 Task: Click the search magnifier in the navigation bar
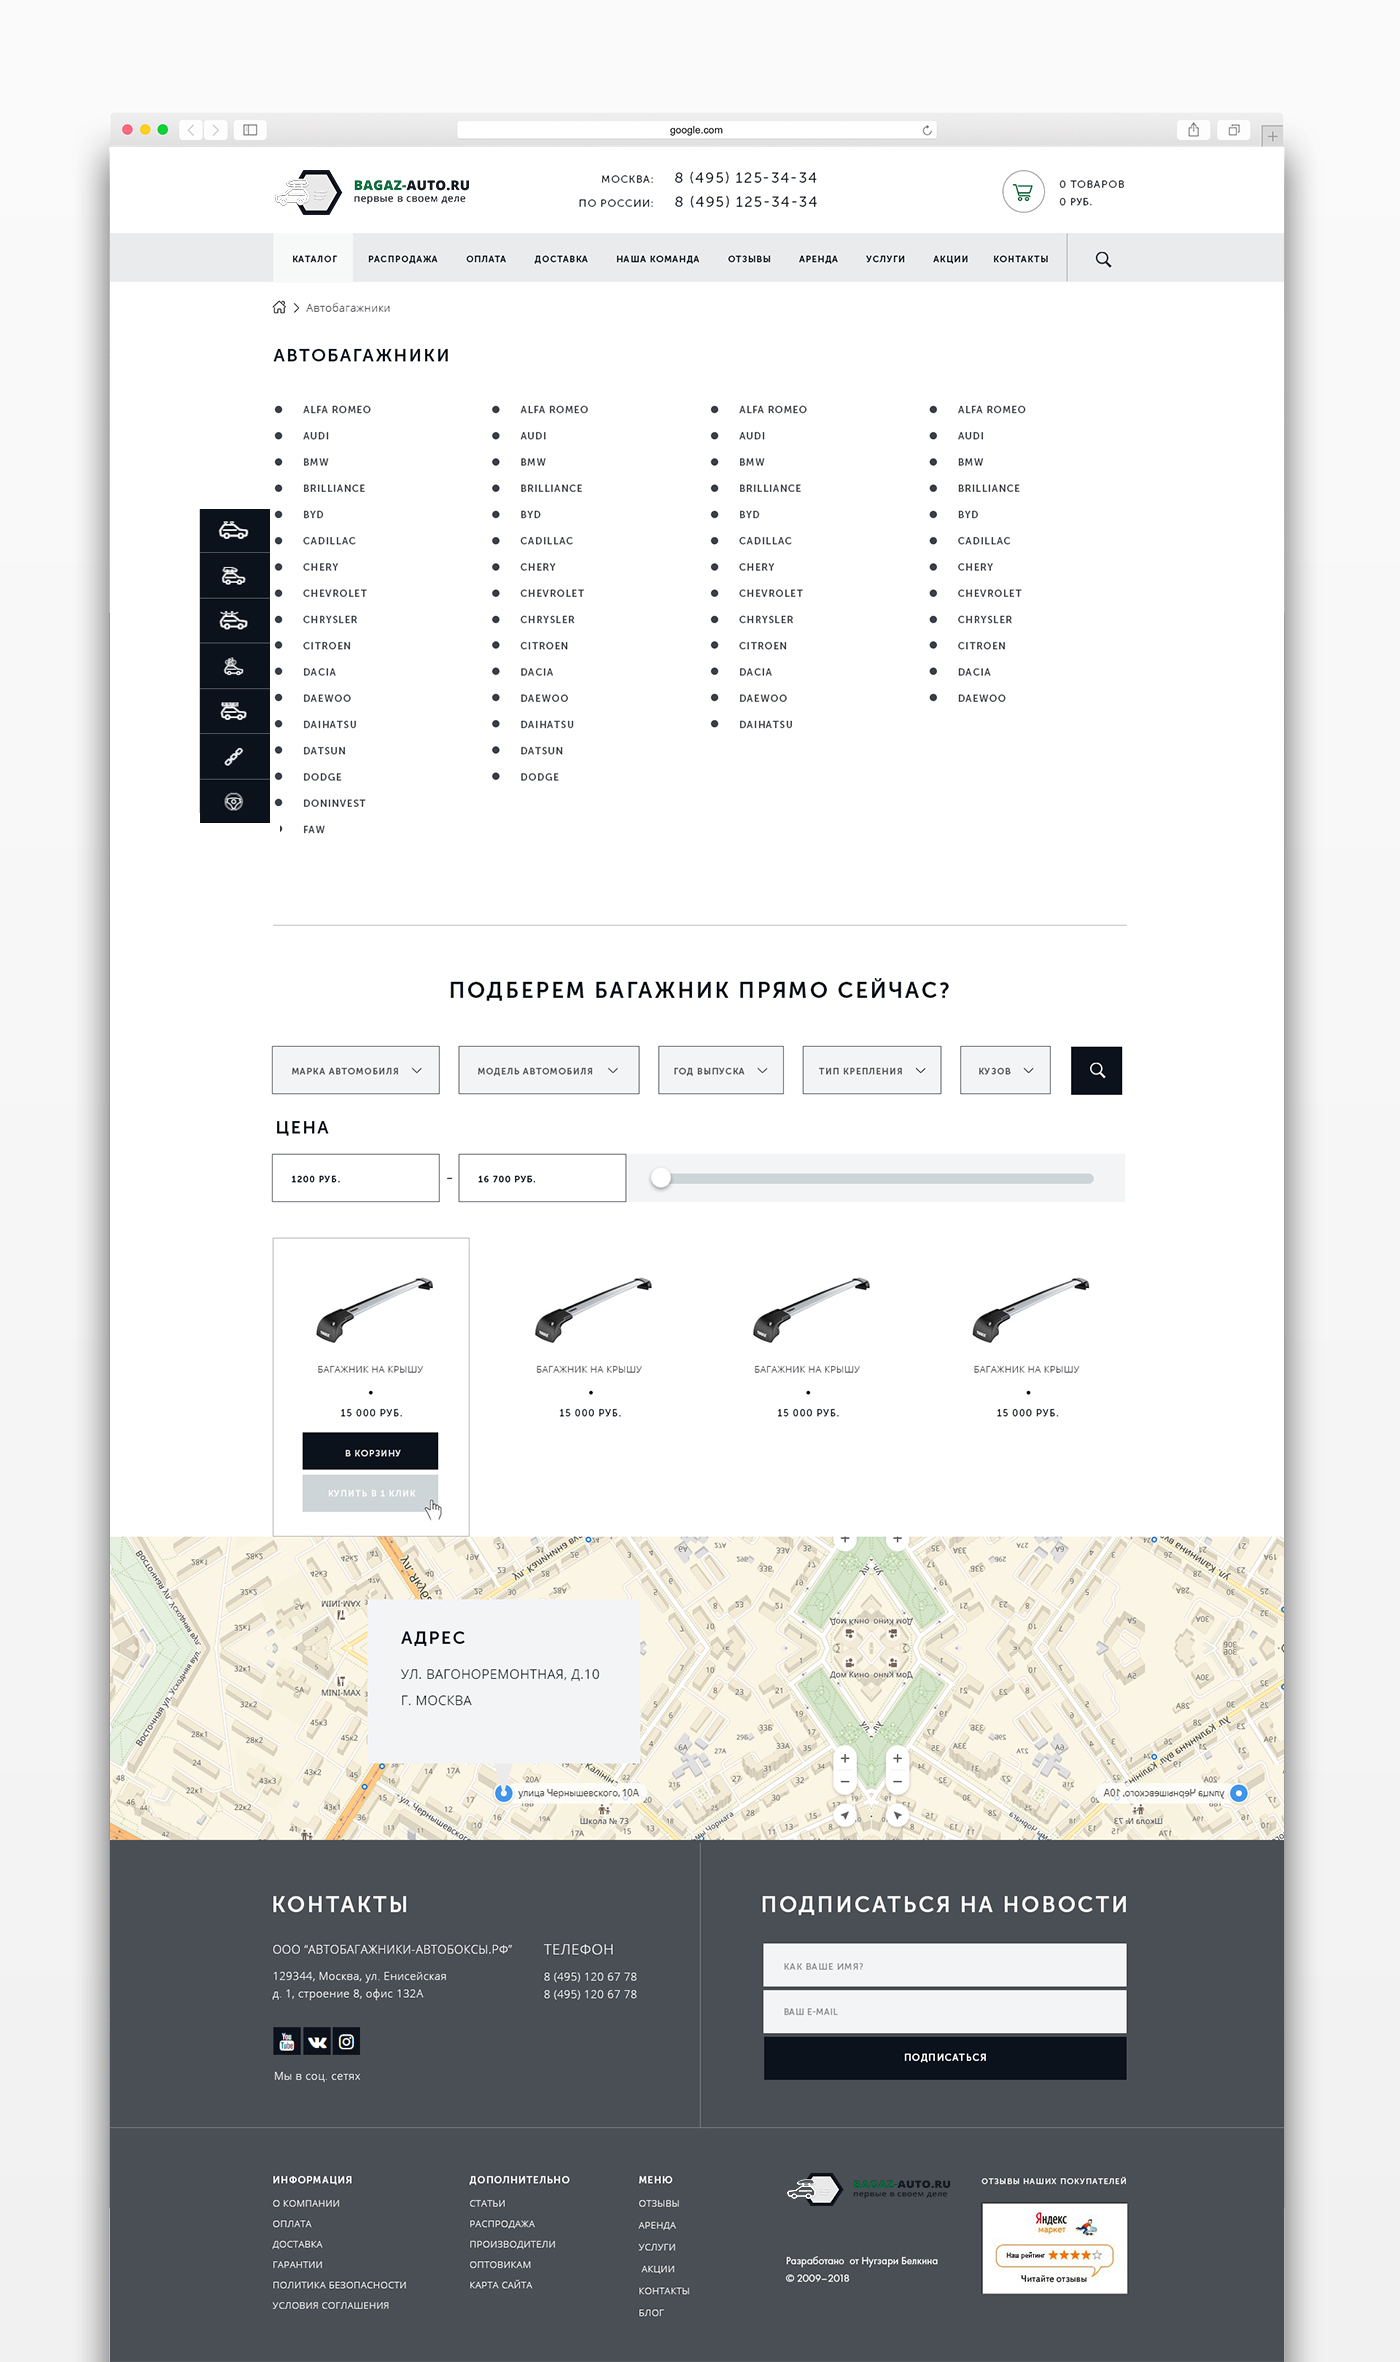[x=1103, y=259]
